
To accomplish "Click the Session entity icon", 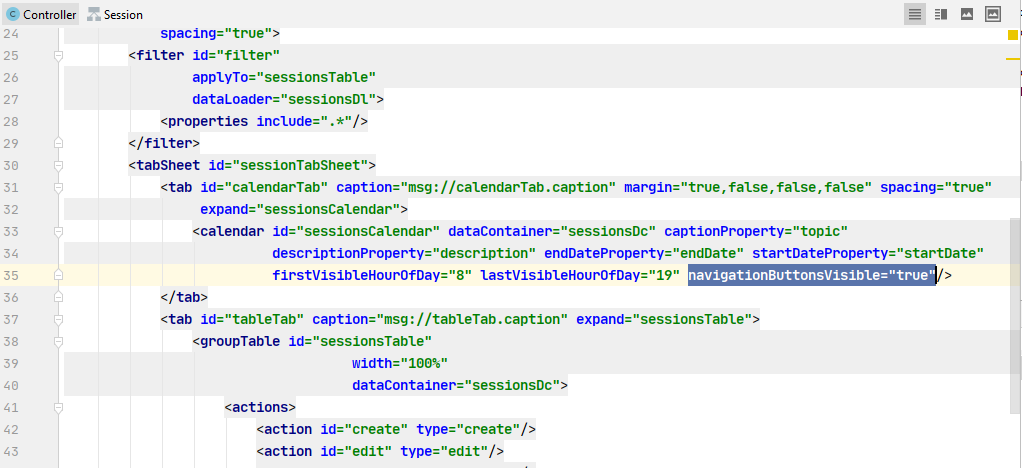I will 94,14.
